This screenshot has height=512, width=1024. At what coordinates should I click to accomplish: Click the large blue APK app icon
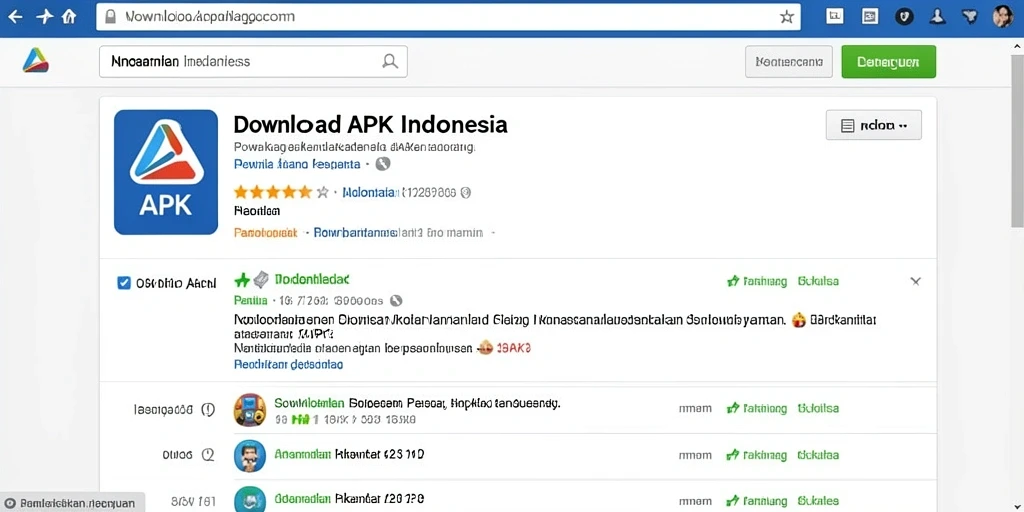point(166,172)
